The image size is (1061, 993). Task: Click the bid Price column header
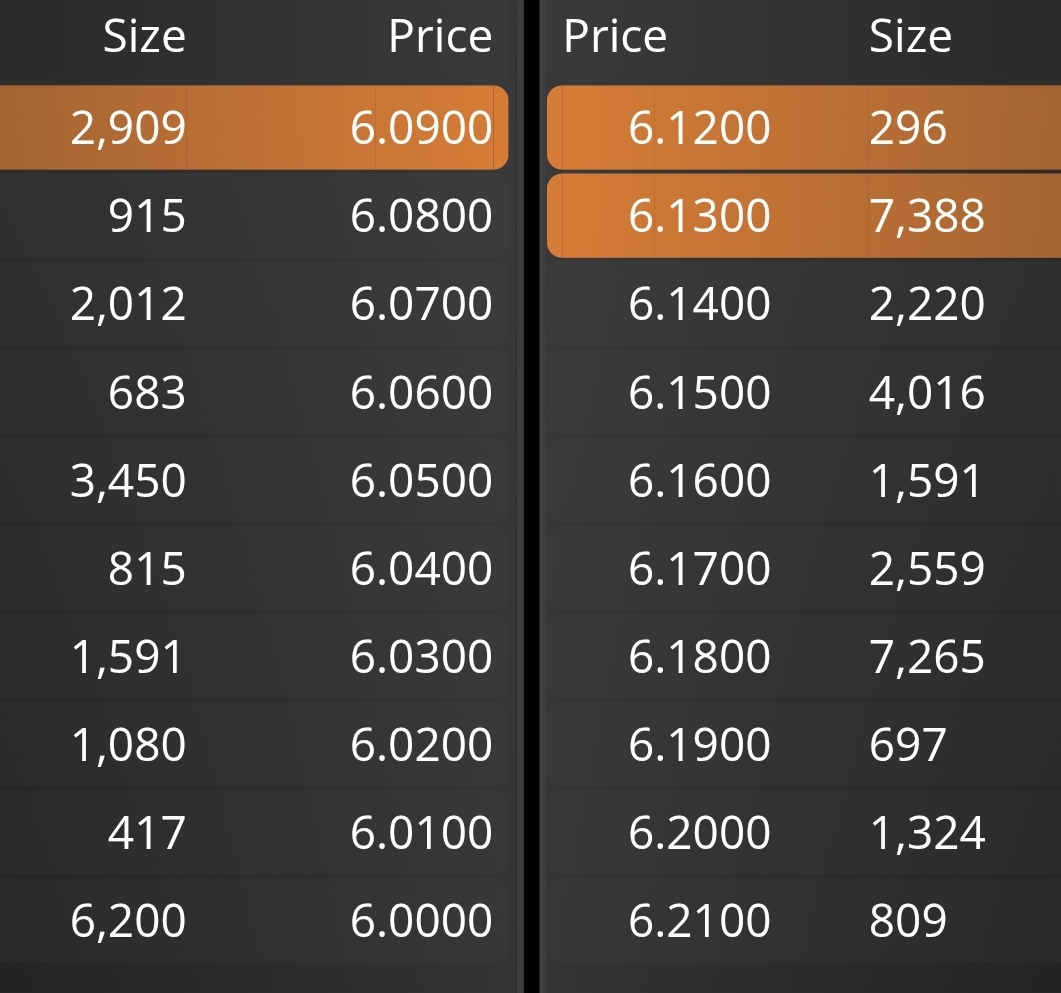coord(441,36)
